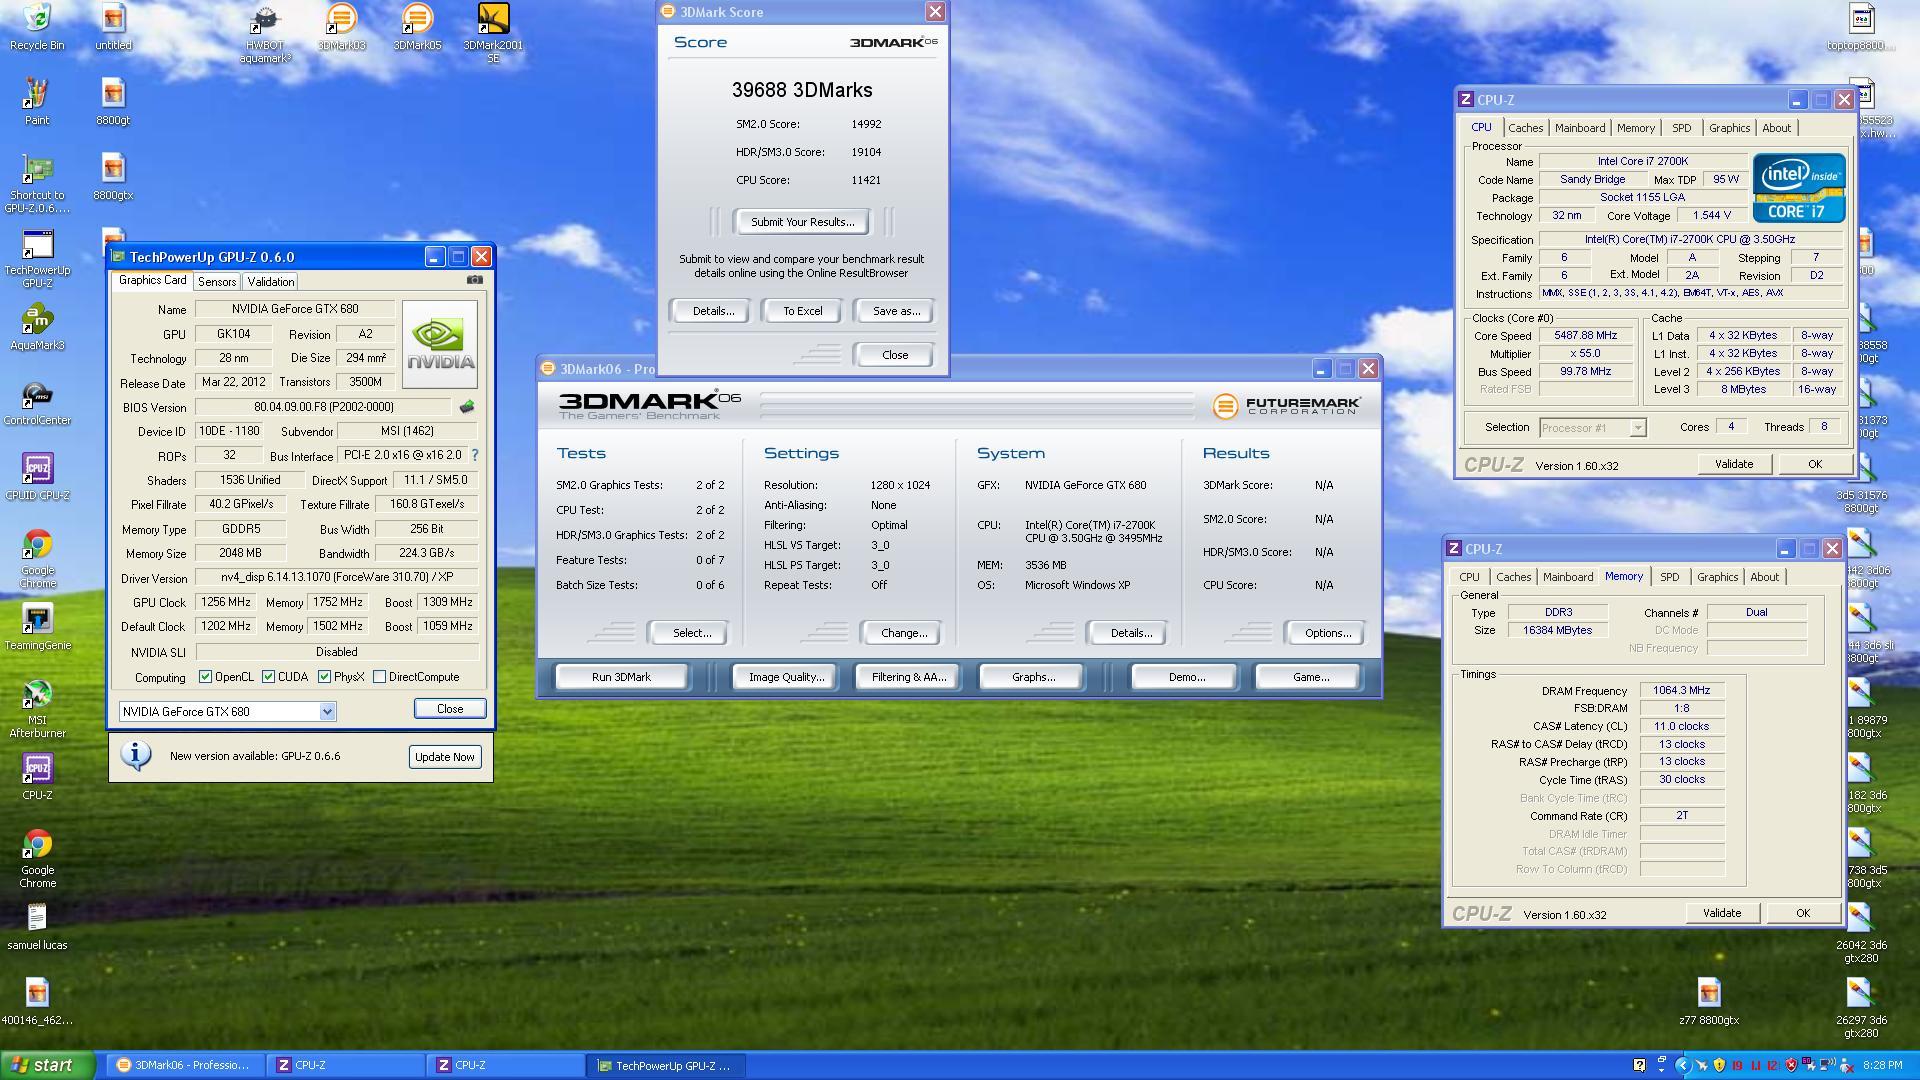Switch to the Sensors tab in GPU-Z
This screenshot has height=1080, width=1920.
click(217, 282)
